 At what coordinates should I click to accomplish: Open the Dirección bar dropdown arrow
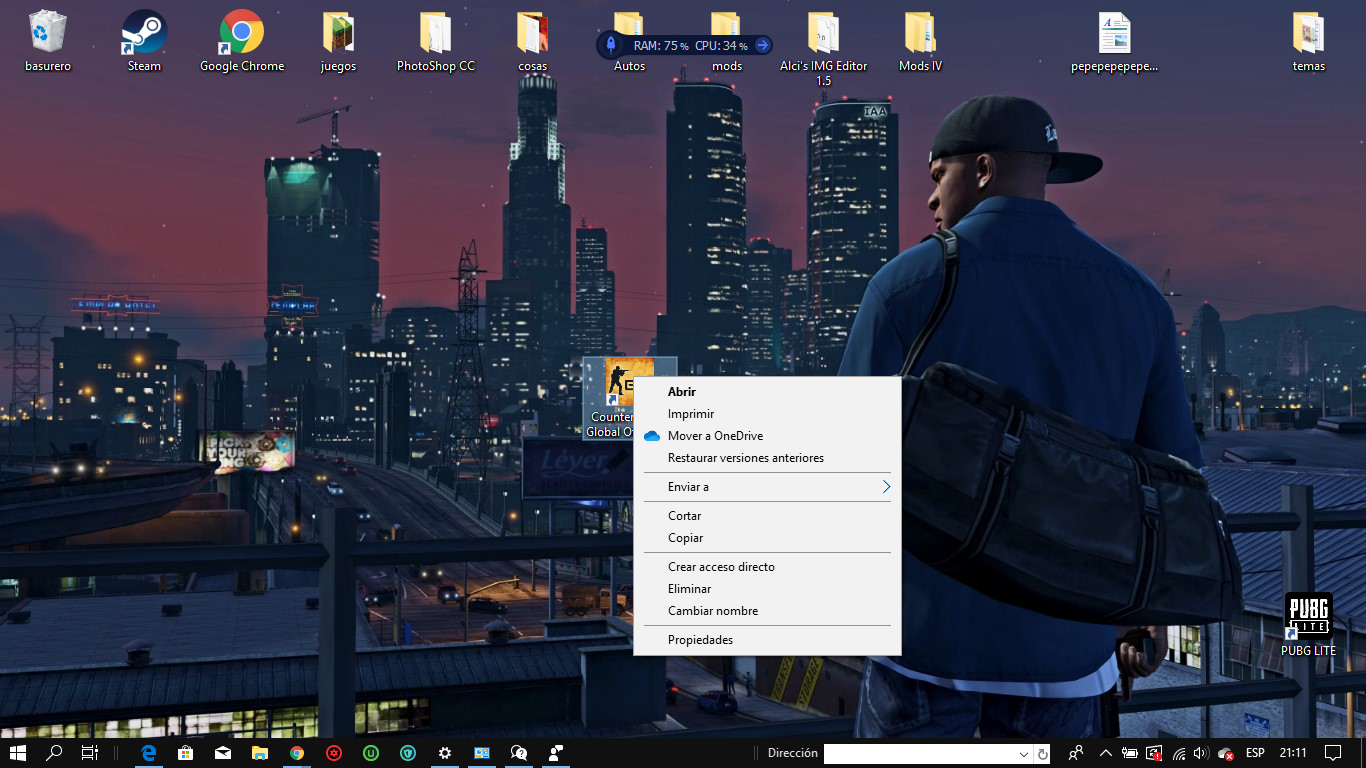click(x=1022, y=753)
